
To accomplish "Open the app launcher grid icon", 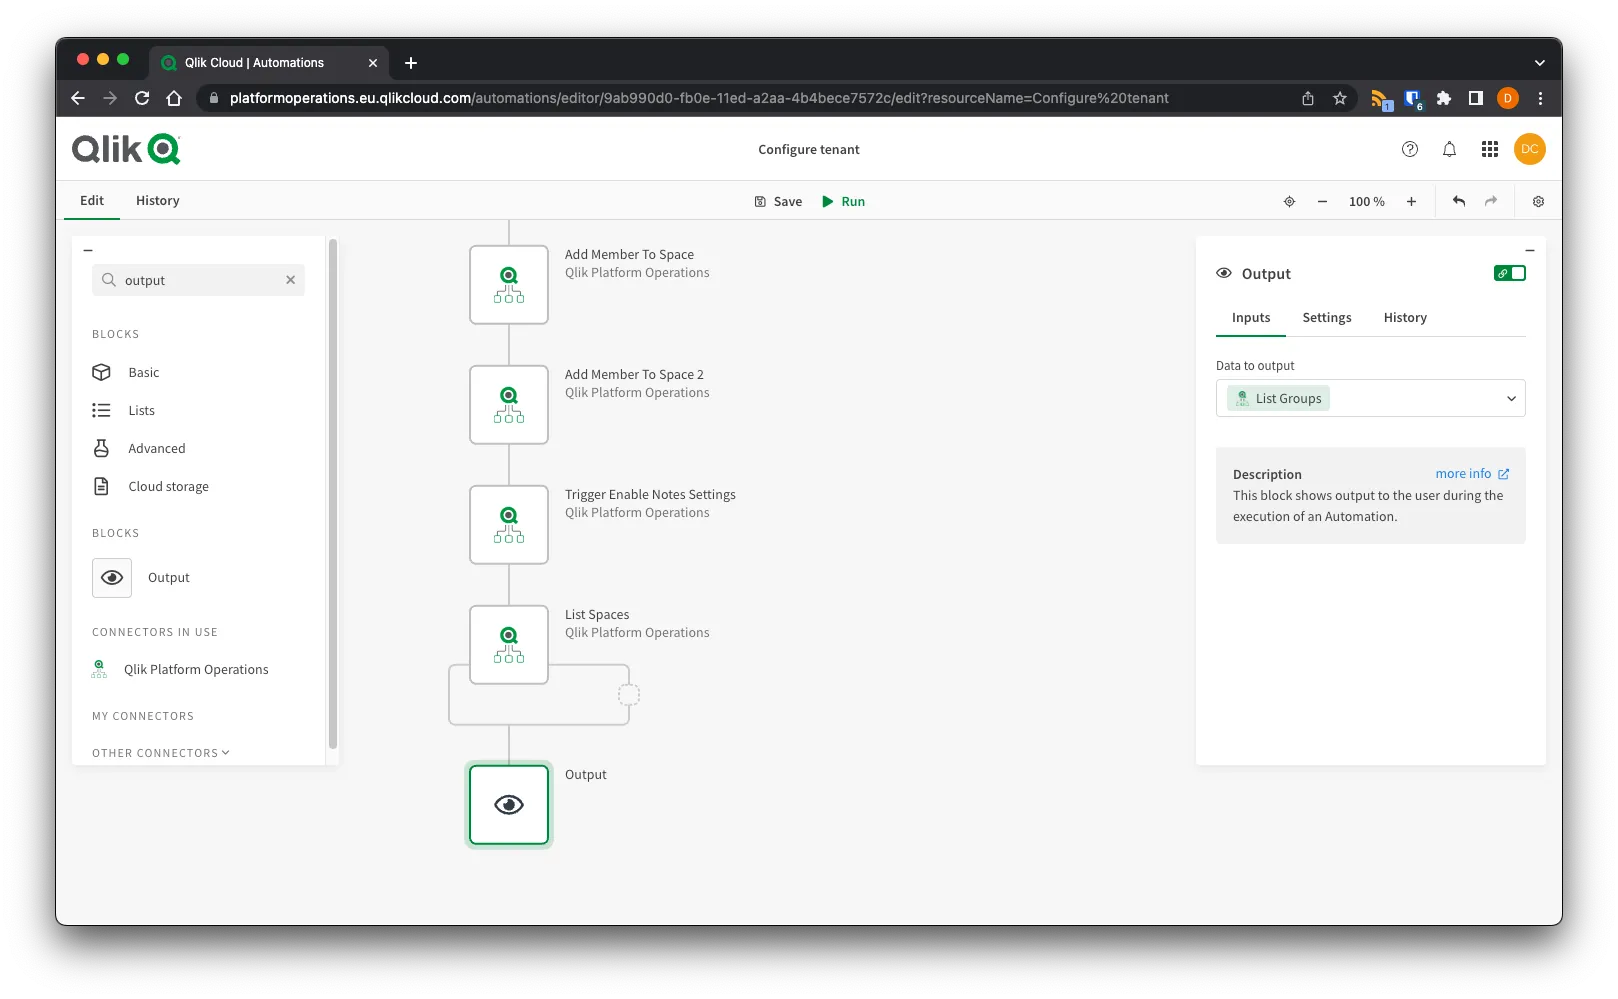I will 1489,149.
